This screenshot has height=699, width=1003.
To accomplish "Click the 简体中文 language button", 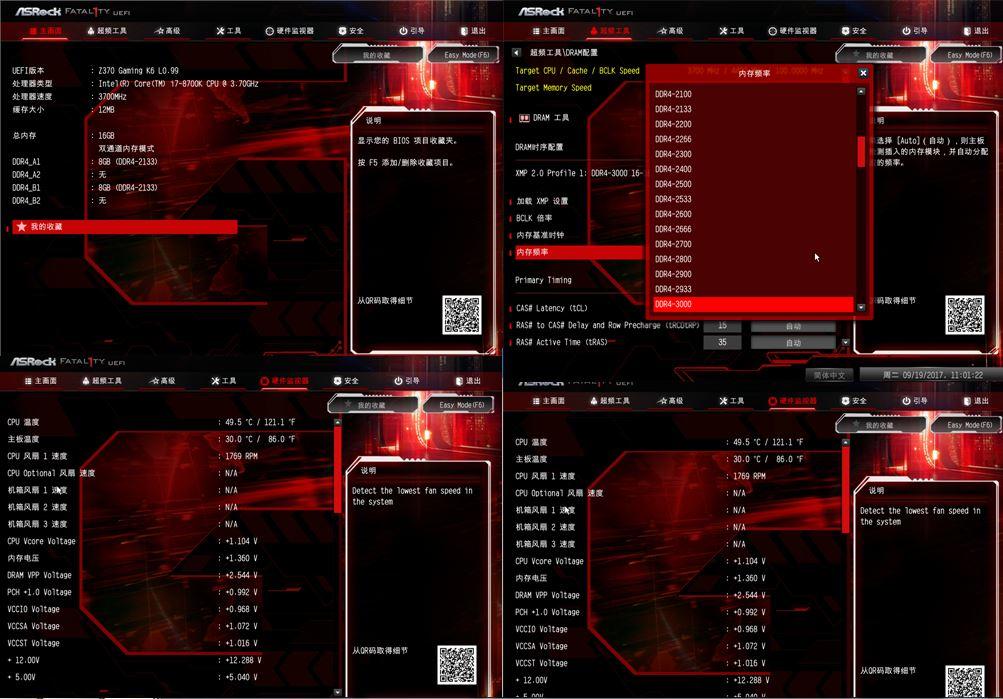I will tap(829, 375).
